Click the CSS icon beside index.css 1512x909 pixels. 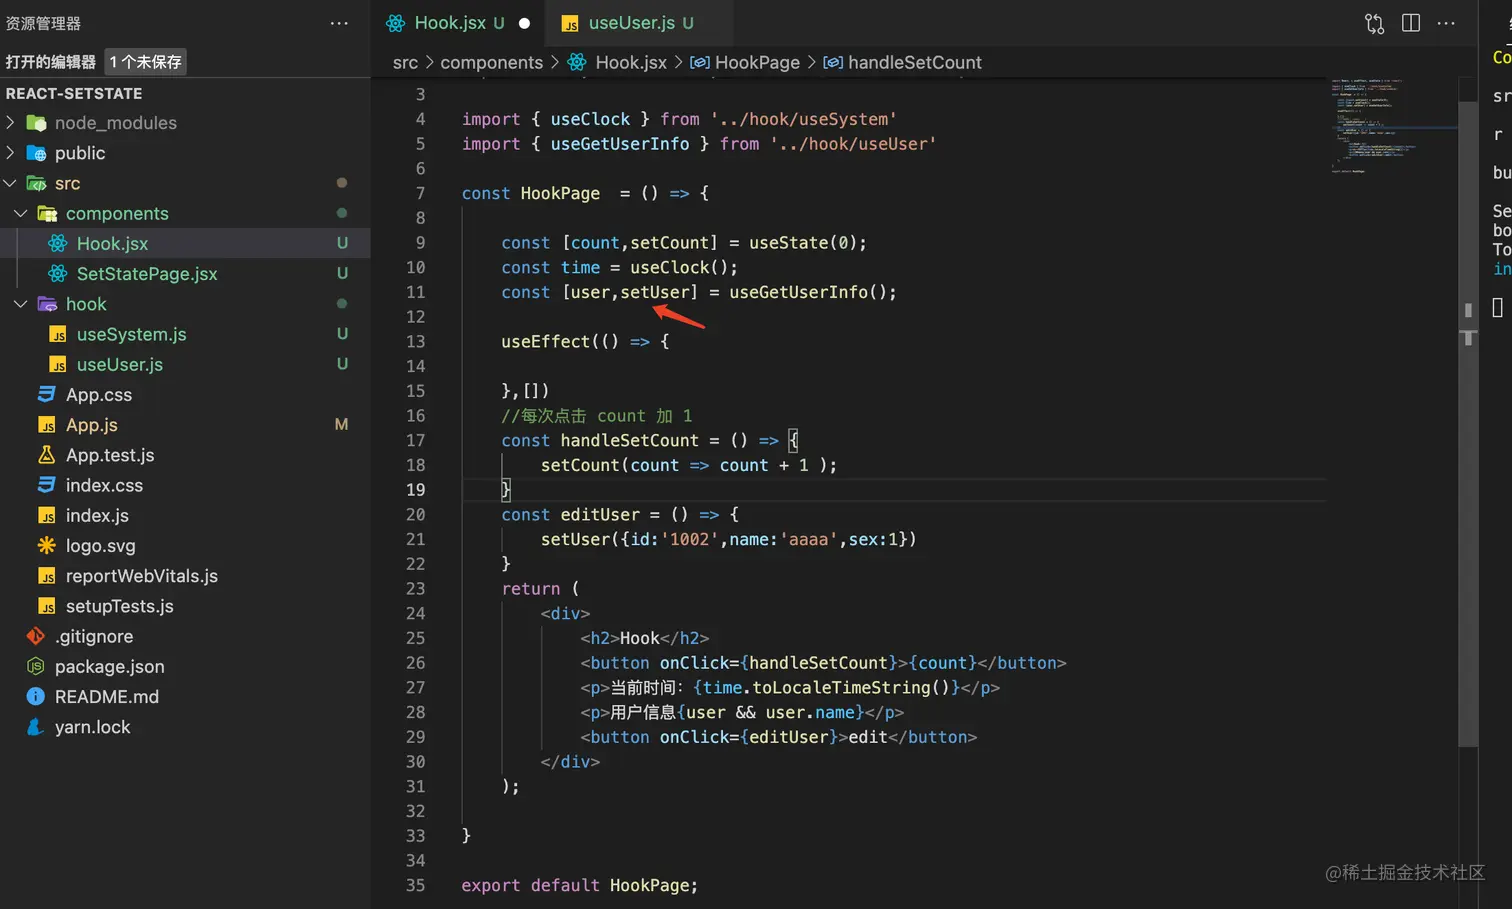point(47,485)
